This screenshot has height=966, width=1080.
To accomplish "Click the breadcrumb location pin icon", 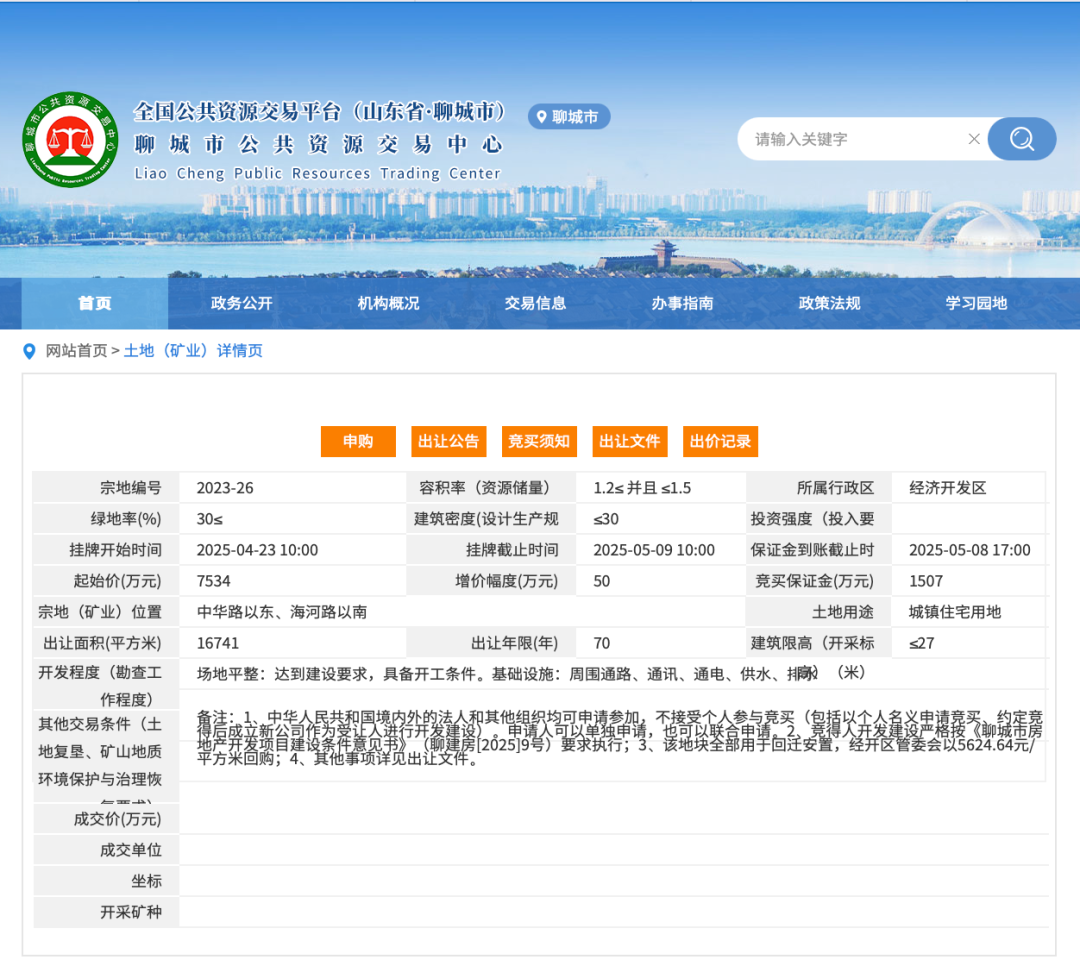I will tap(28, 352).
